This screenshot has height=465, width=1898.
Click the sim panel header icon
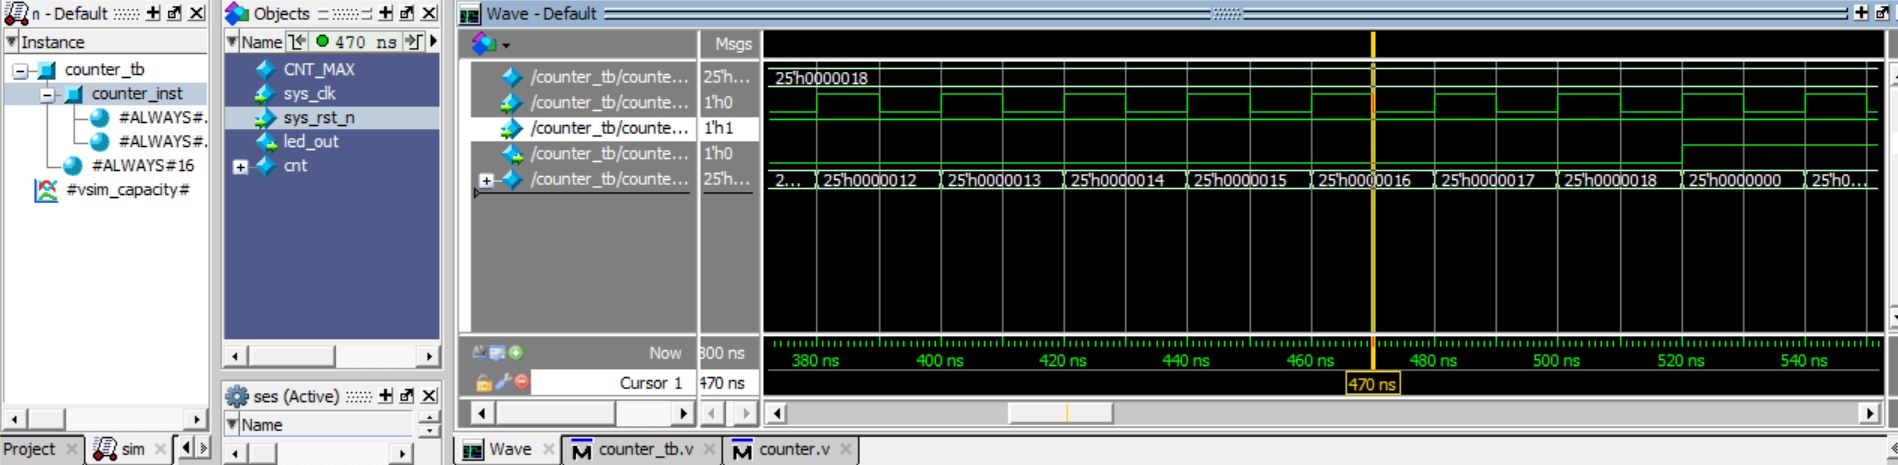(x=16, y=13)
